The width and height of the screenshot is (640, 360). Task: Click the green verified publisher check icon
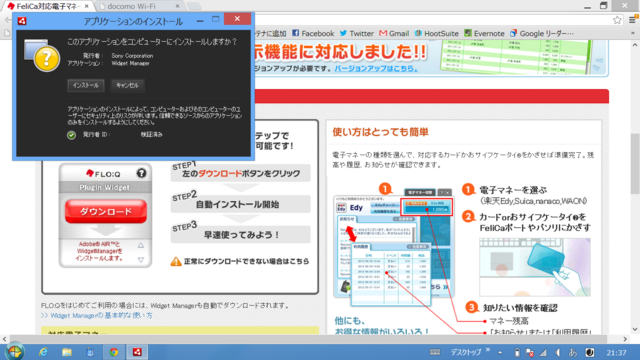[x=71, y=135]
